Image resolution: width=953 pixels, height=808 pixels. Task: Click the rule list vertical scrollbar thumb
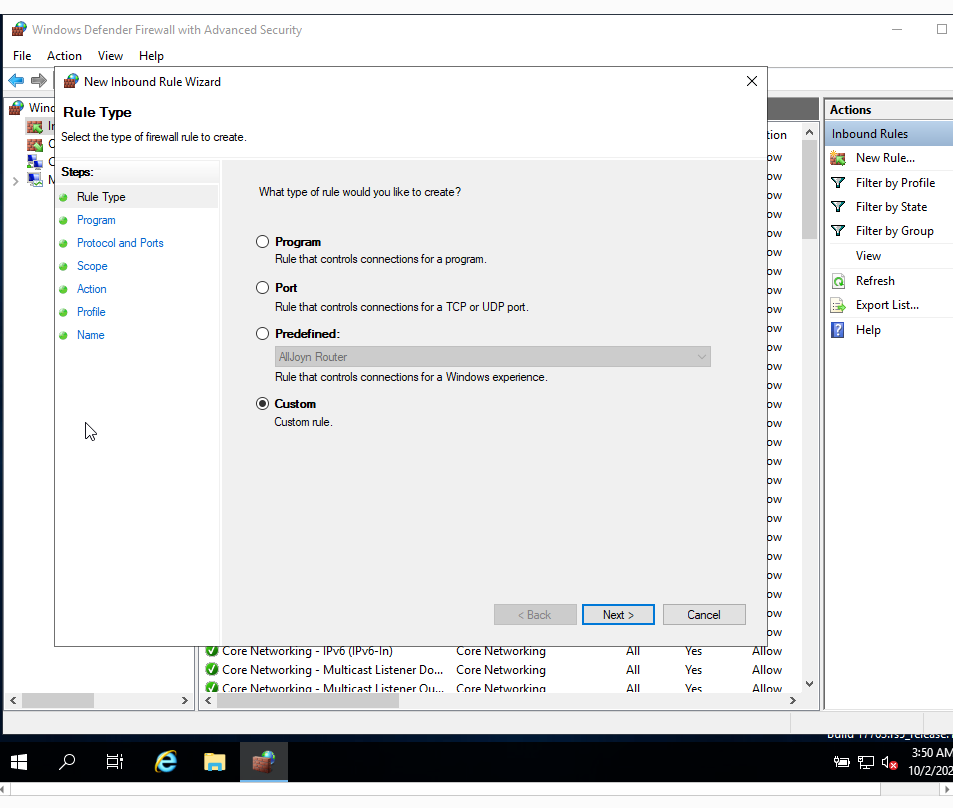pos(809,190)
